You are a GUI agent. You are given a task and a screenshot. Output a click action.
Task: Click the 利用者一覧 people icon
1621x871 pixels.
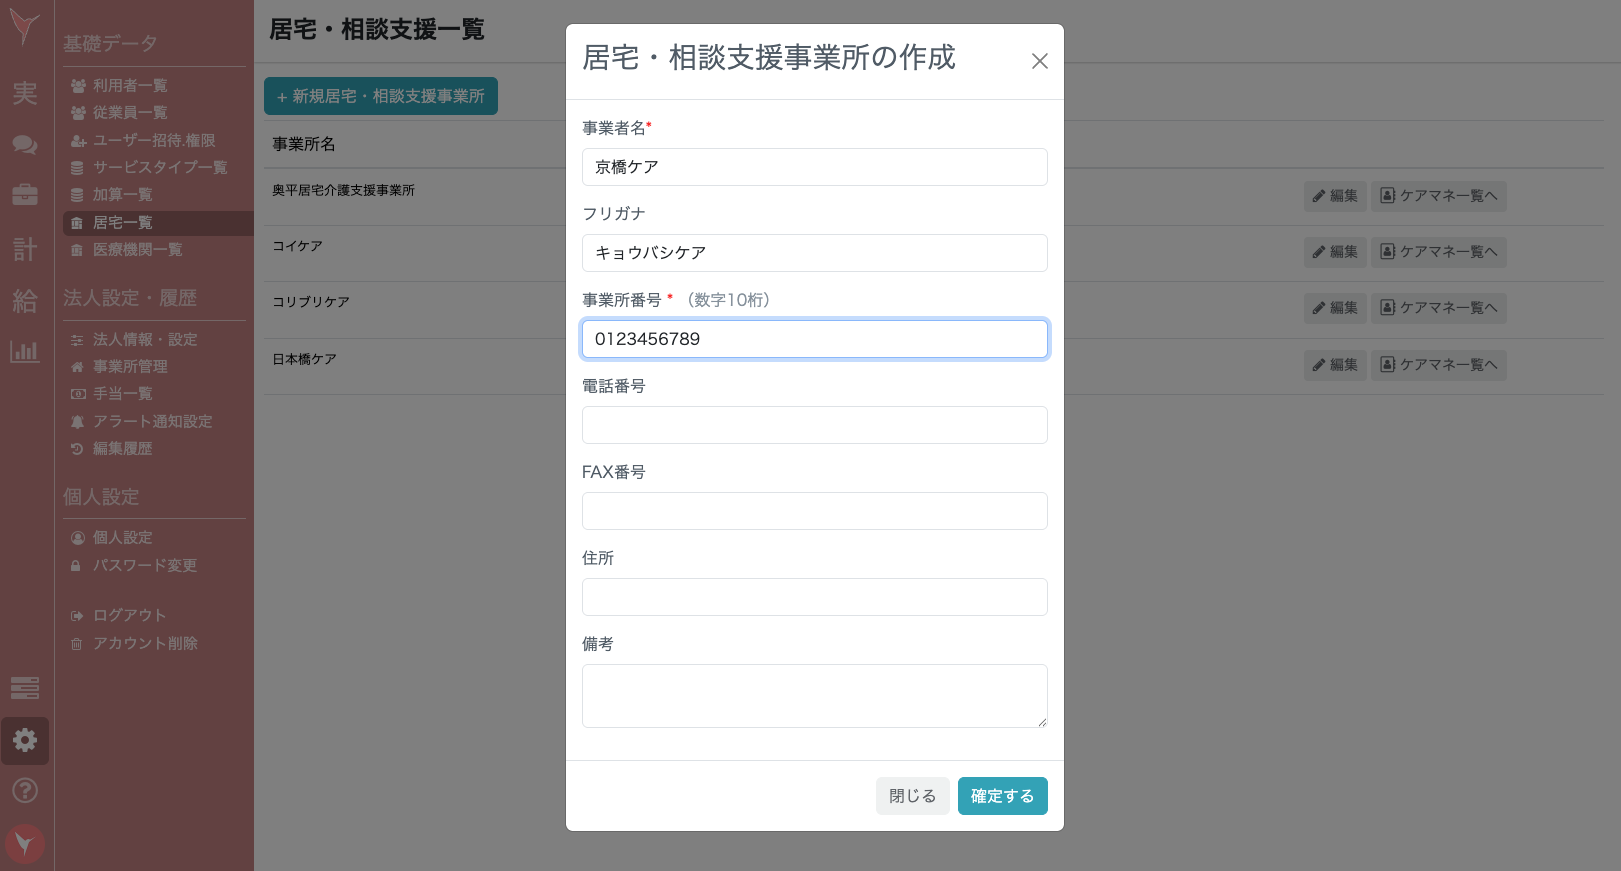coord(78,86)
